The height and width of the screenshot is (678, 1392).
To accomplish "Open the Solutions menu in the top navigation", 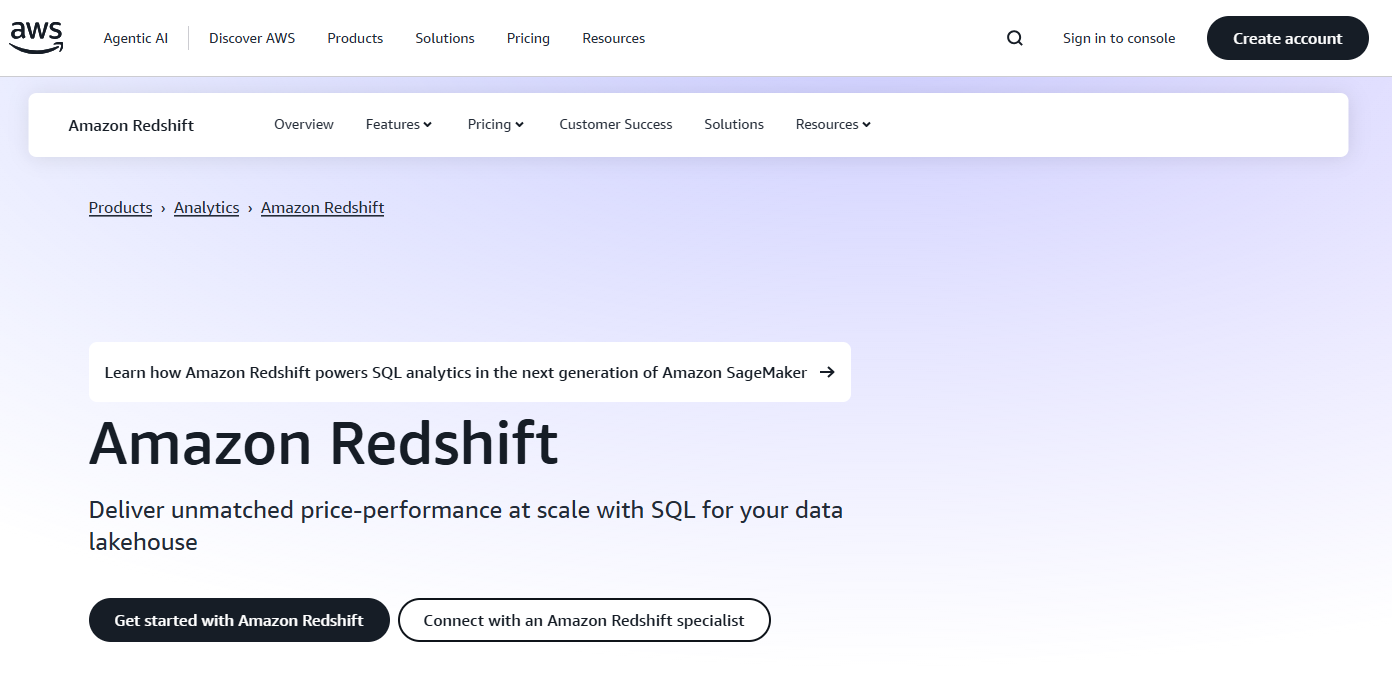I will click(x=444, y=38).
